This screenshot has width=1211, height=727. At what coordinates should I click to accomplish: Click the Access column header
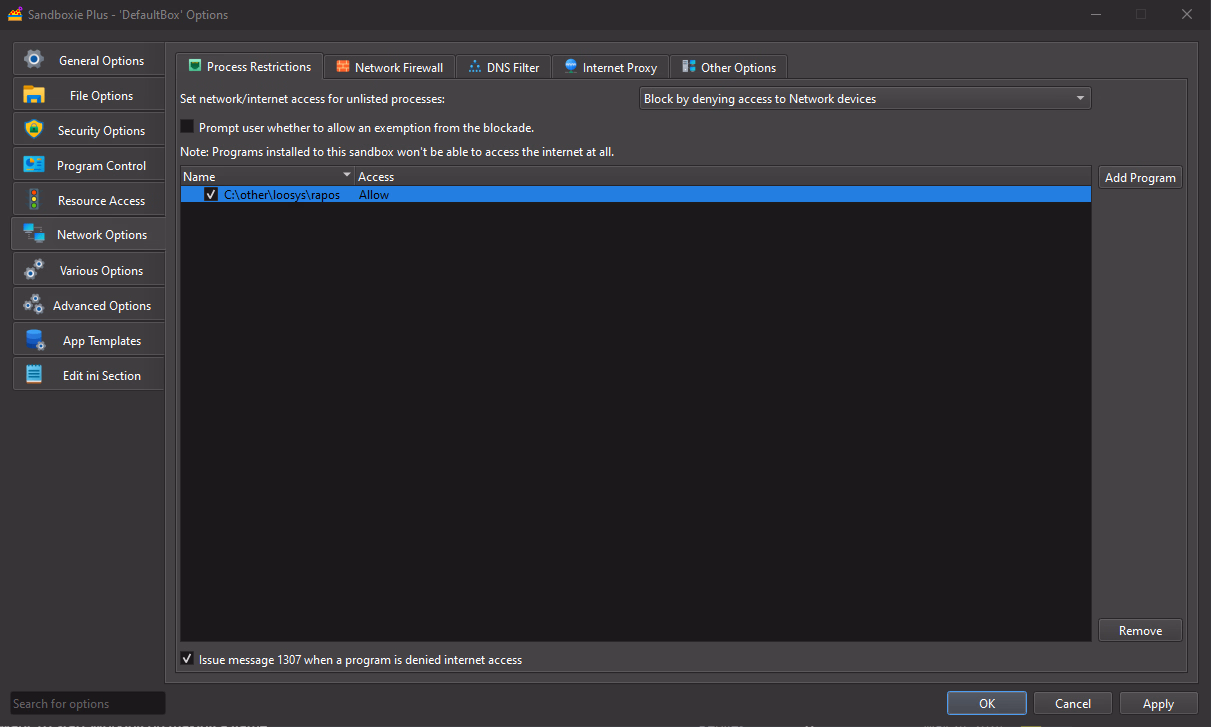coord(376,176)
